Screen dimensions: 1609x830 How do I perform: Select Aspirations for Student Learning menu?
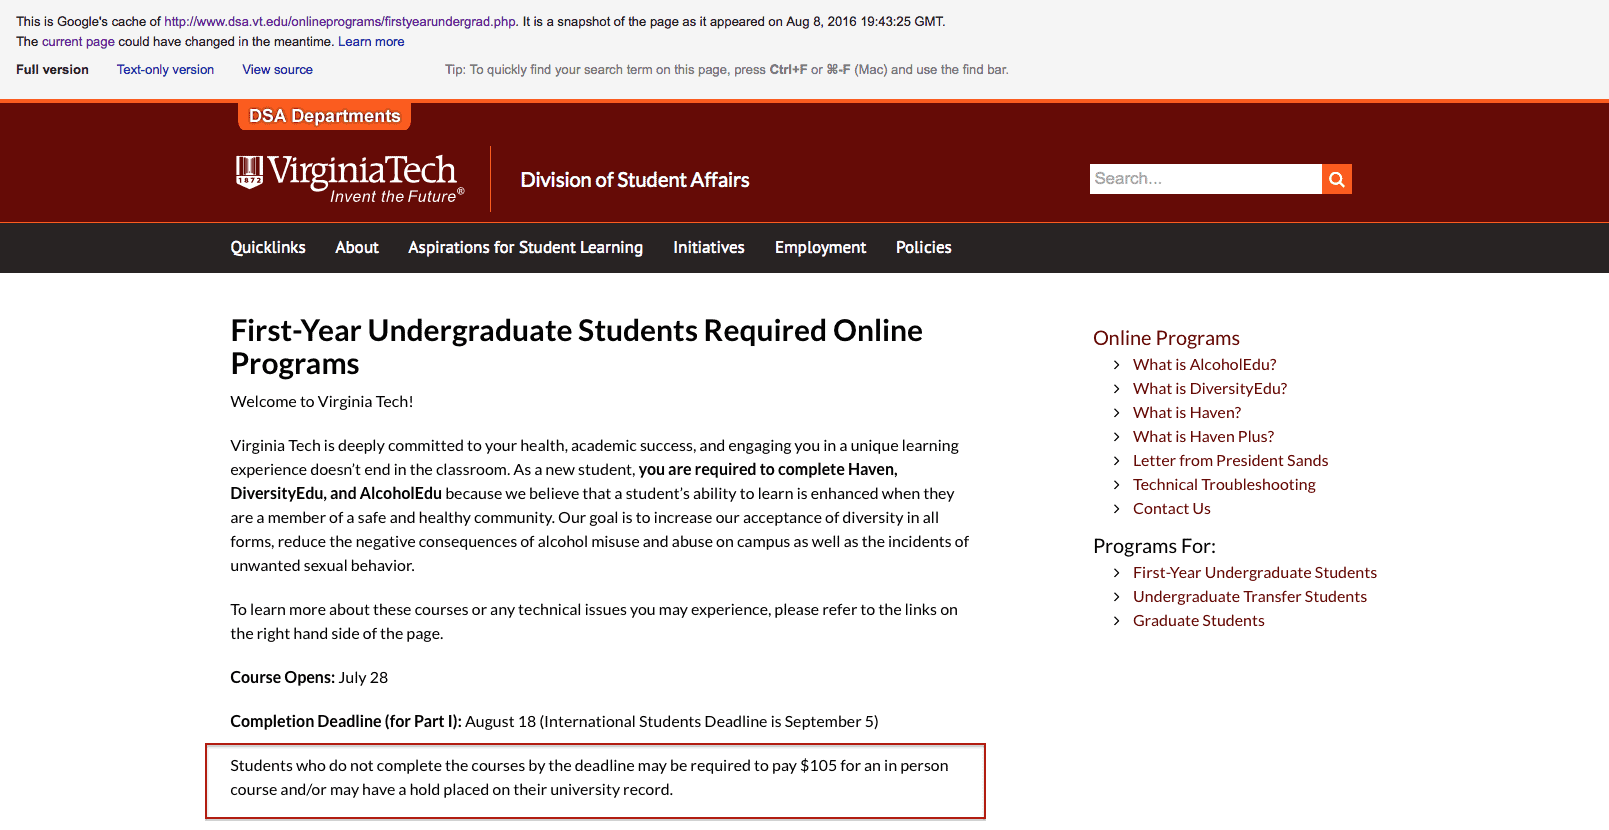(525, 247)
